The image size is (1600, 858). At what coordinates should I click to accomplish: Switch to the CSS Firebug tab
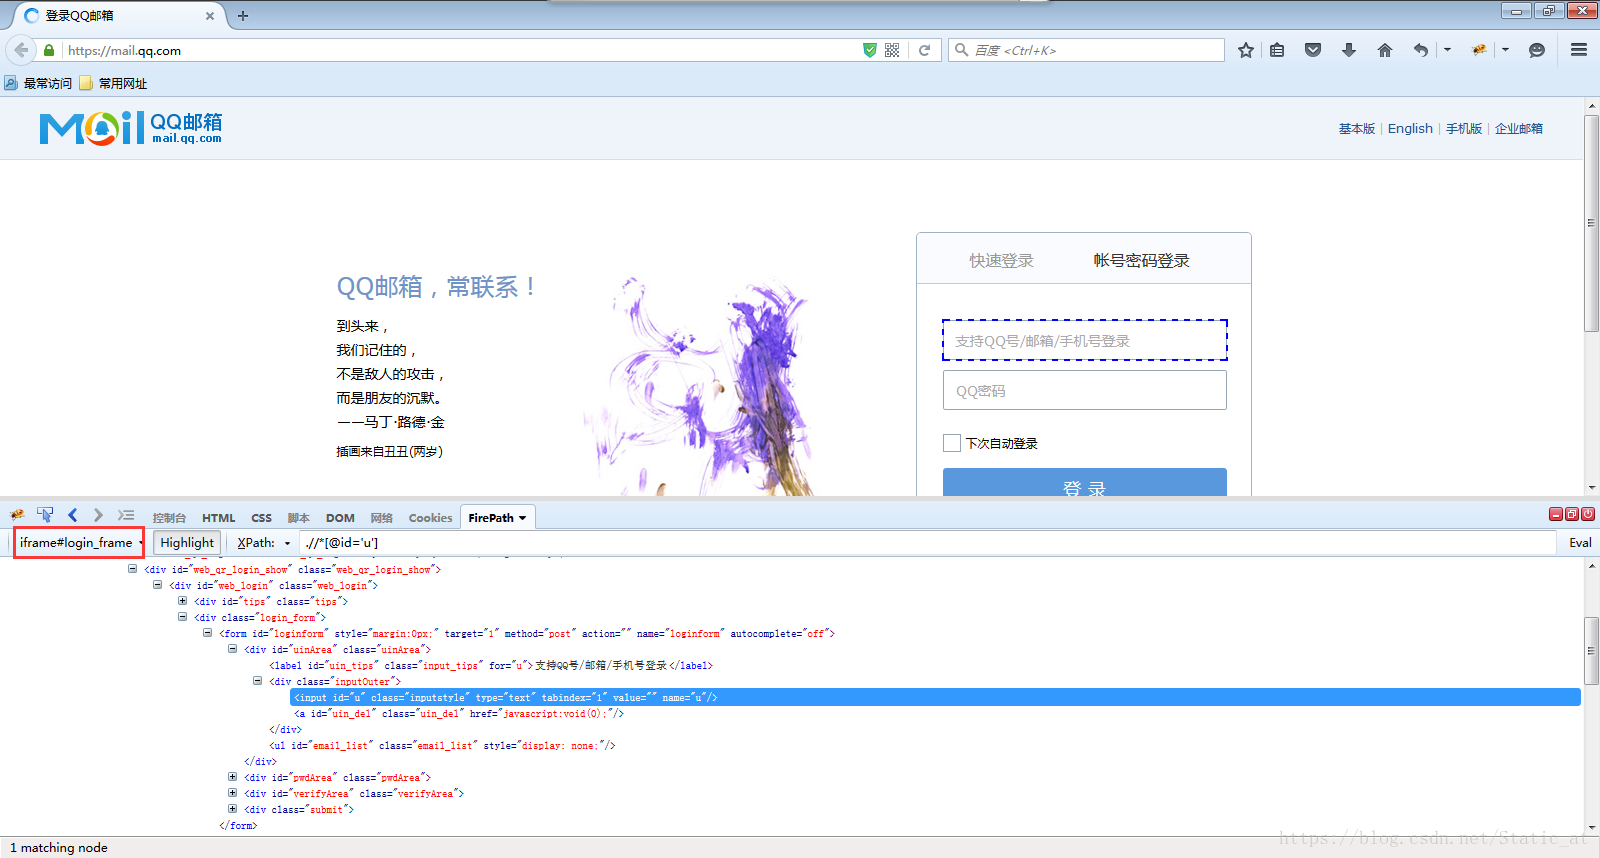(x=261, y=518)
